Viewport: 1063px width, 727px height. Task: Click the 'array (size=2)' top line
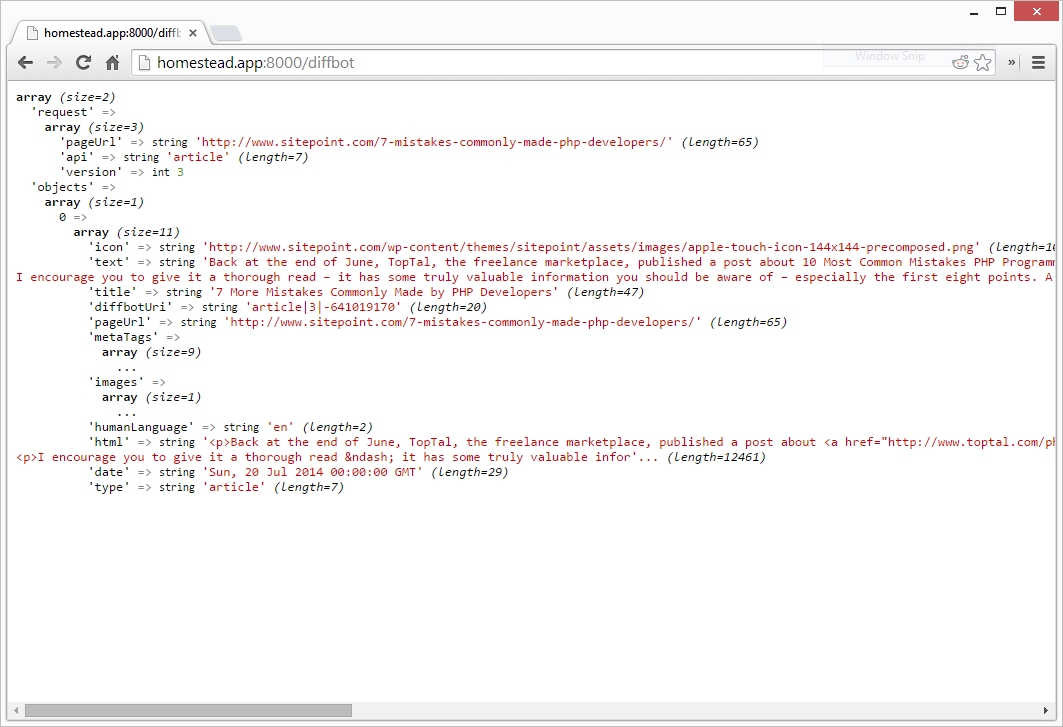pyautogui.click(x=66, y=97)
